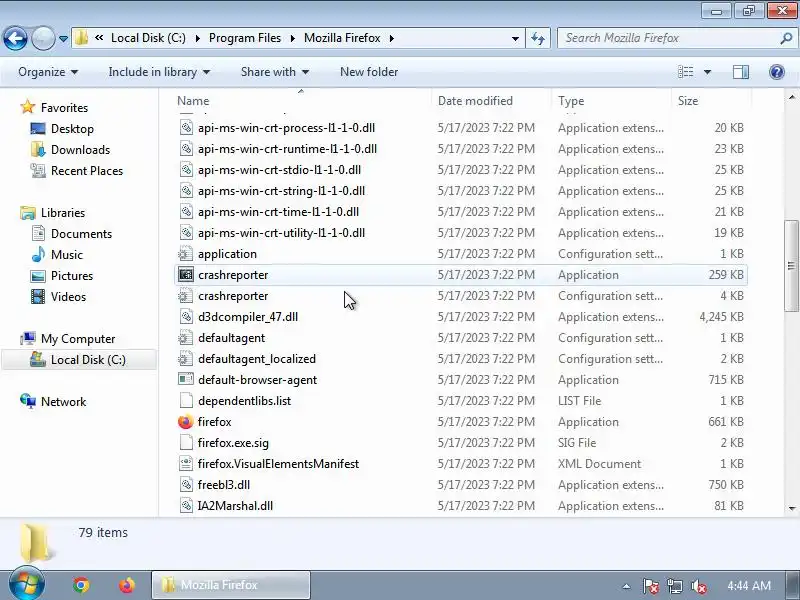This screenshot has width=800, height=600.
Task: Select default-browser-agent application icon
Action: [x=186, y=380]
